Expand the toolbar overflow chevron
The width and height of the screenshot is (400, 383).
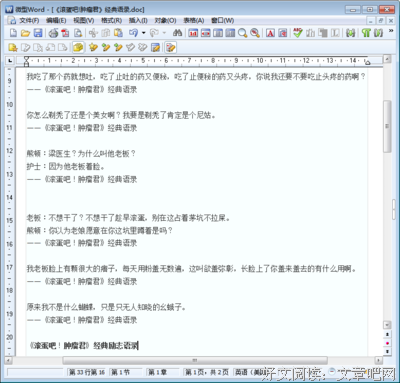391,31
